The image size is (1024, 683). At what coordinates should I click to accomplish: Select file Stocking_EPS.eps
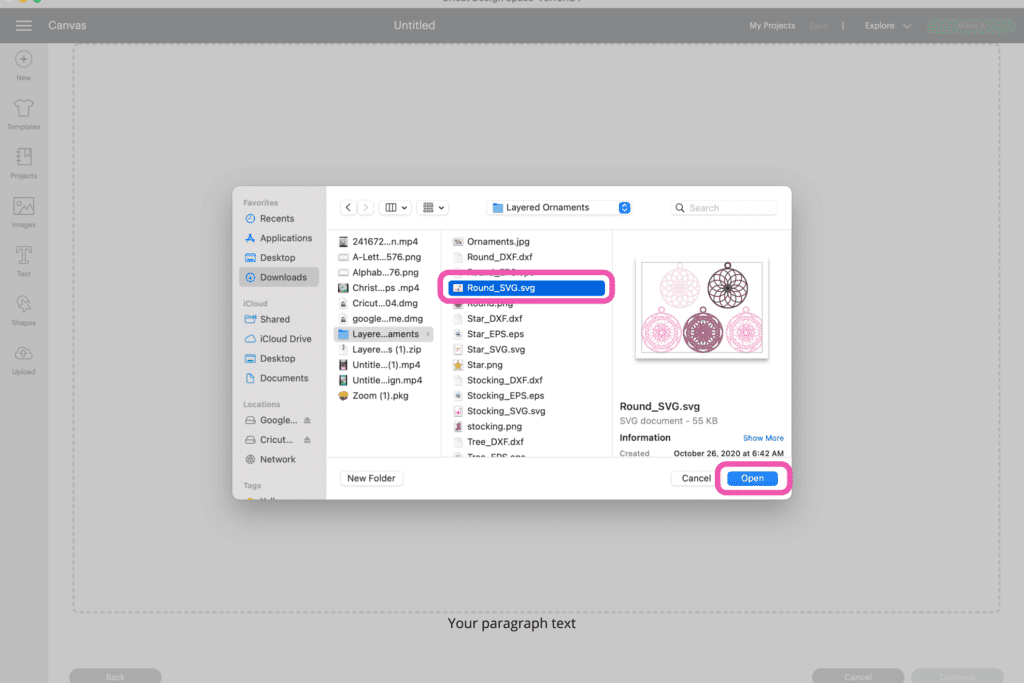tap(527, 396)
